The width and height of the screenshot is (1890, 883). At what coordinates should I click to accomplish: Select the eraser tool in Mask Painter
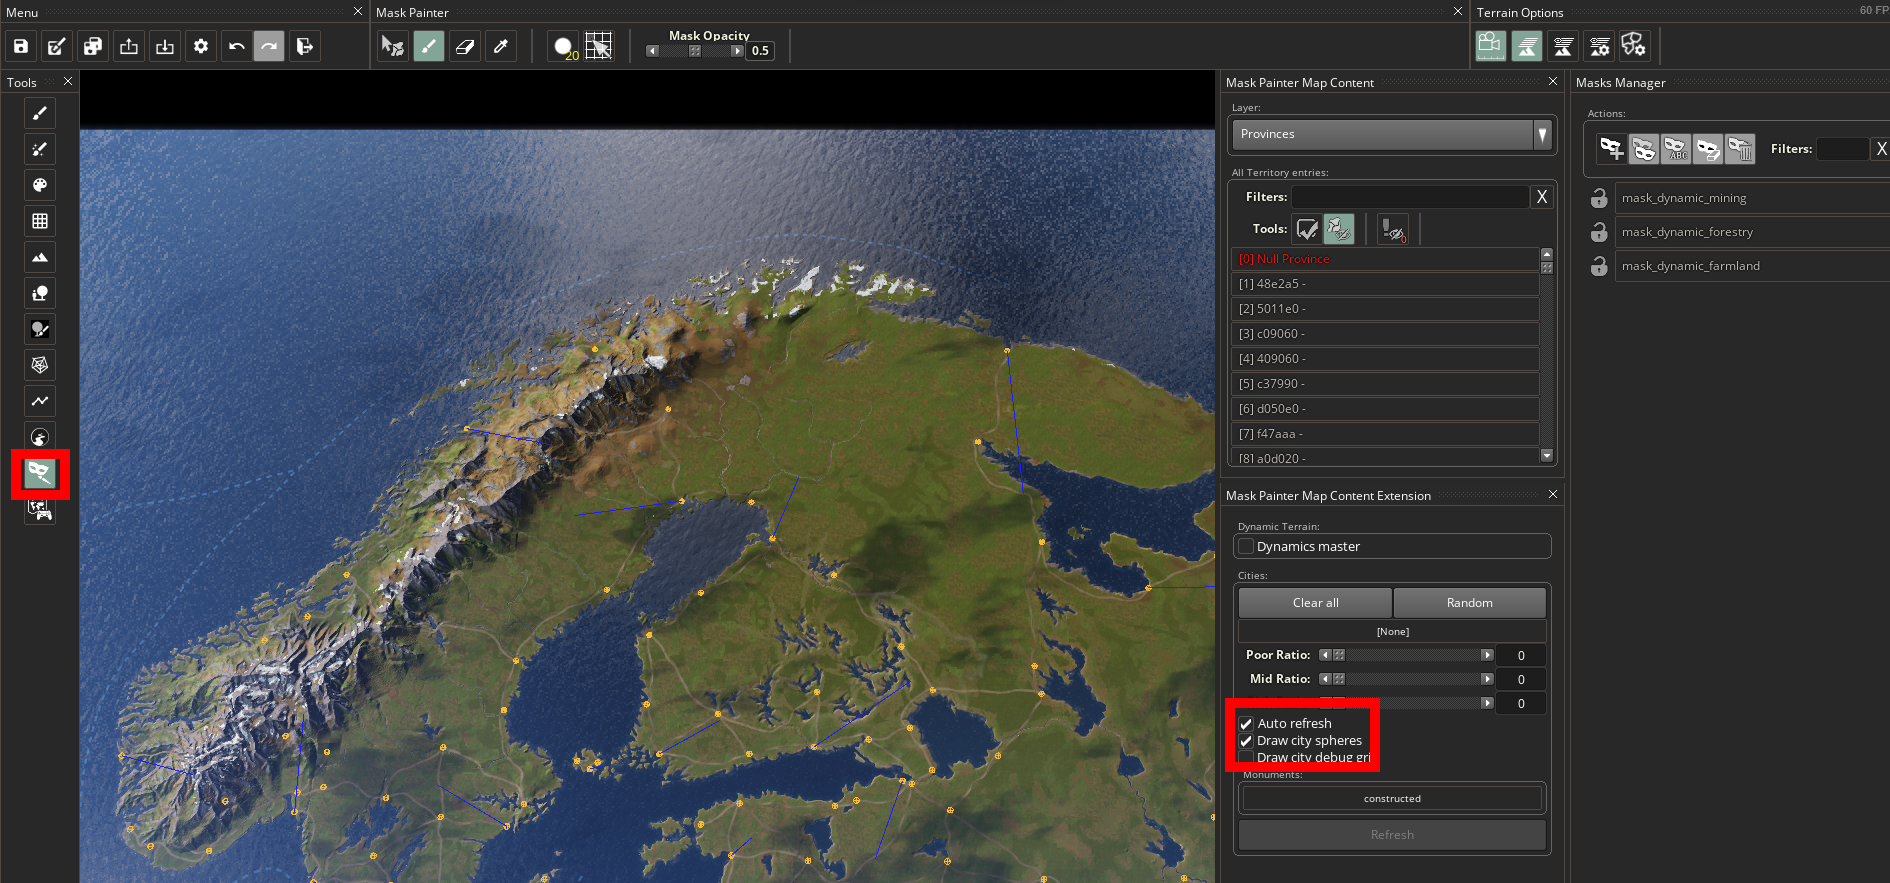tap(464, 46)
